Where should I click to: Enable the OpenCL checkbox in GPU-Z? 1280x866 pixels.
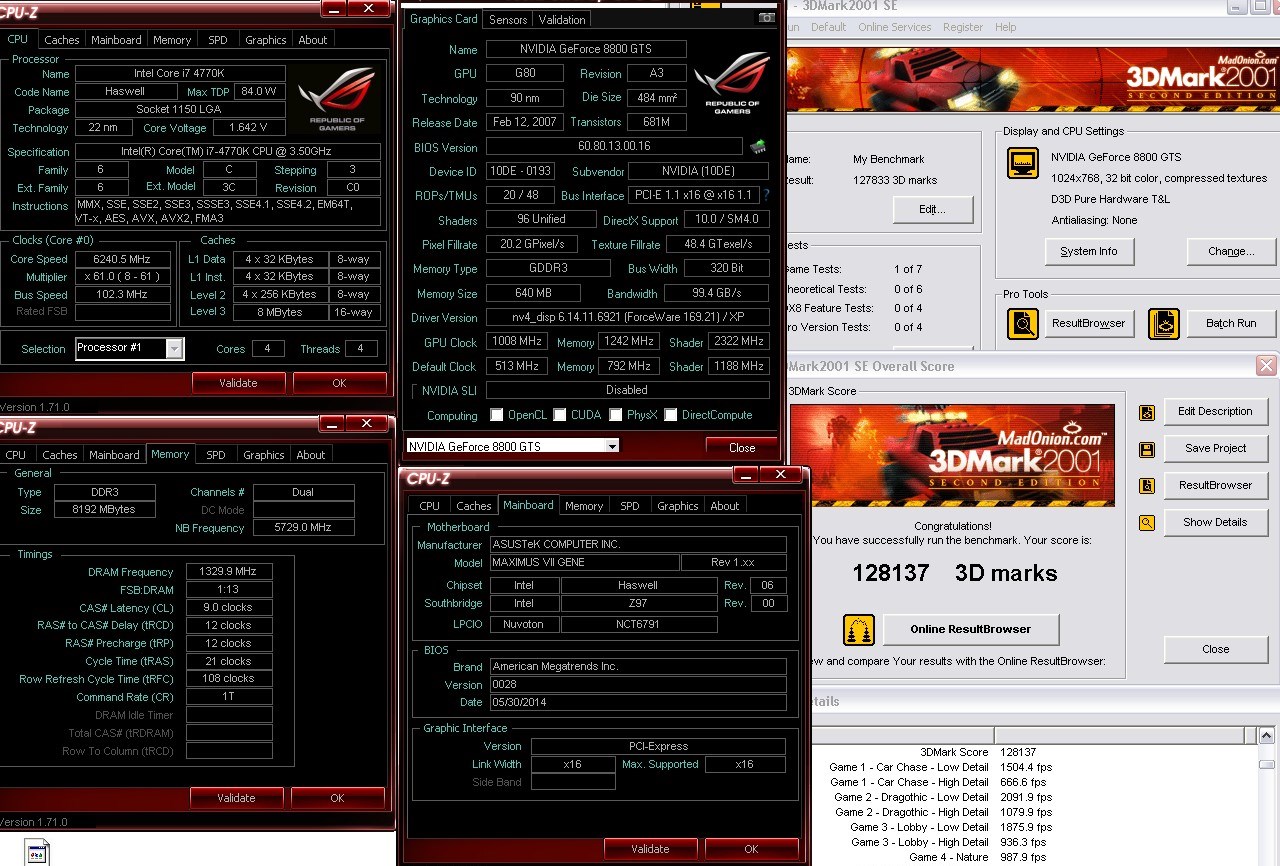coord(497,415)
